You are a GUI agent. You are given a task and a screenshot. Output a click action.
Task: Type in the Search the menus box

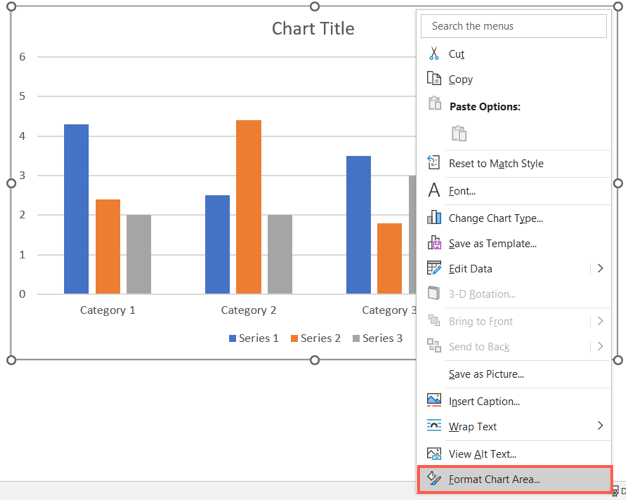tap(514, 26)
